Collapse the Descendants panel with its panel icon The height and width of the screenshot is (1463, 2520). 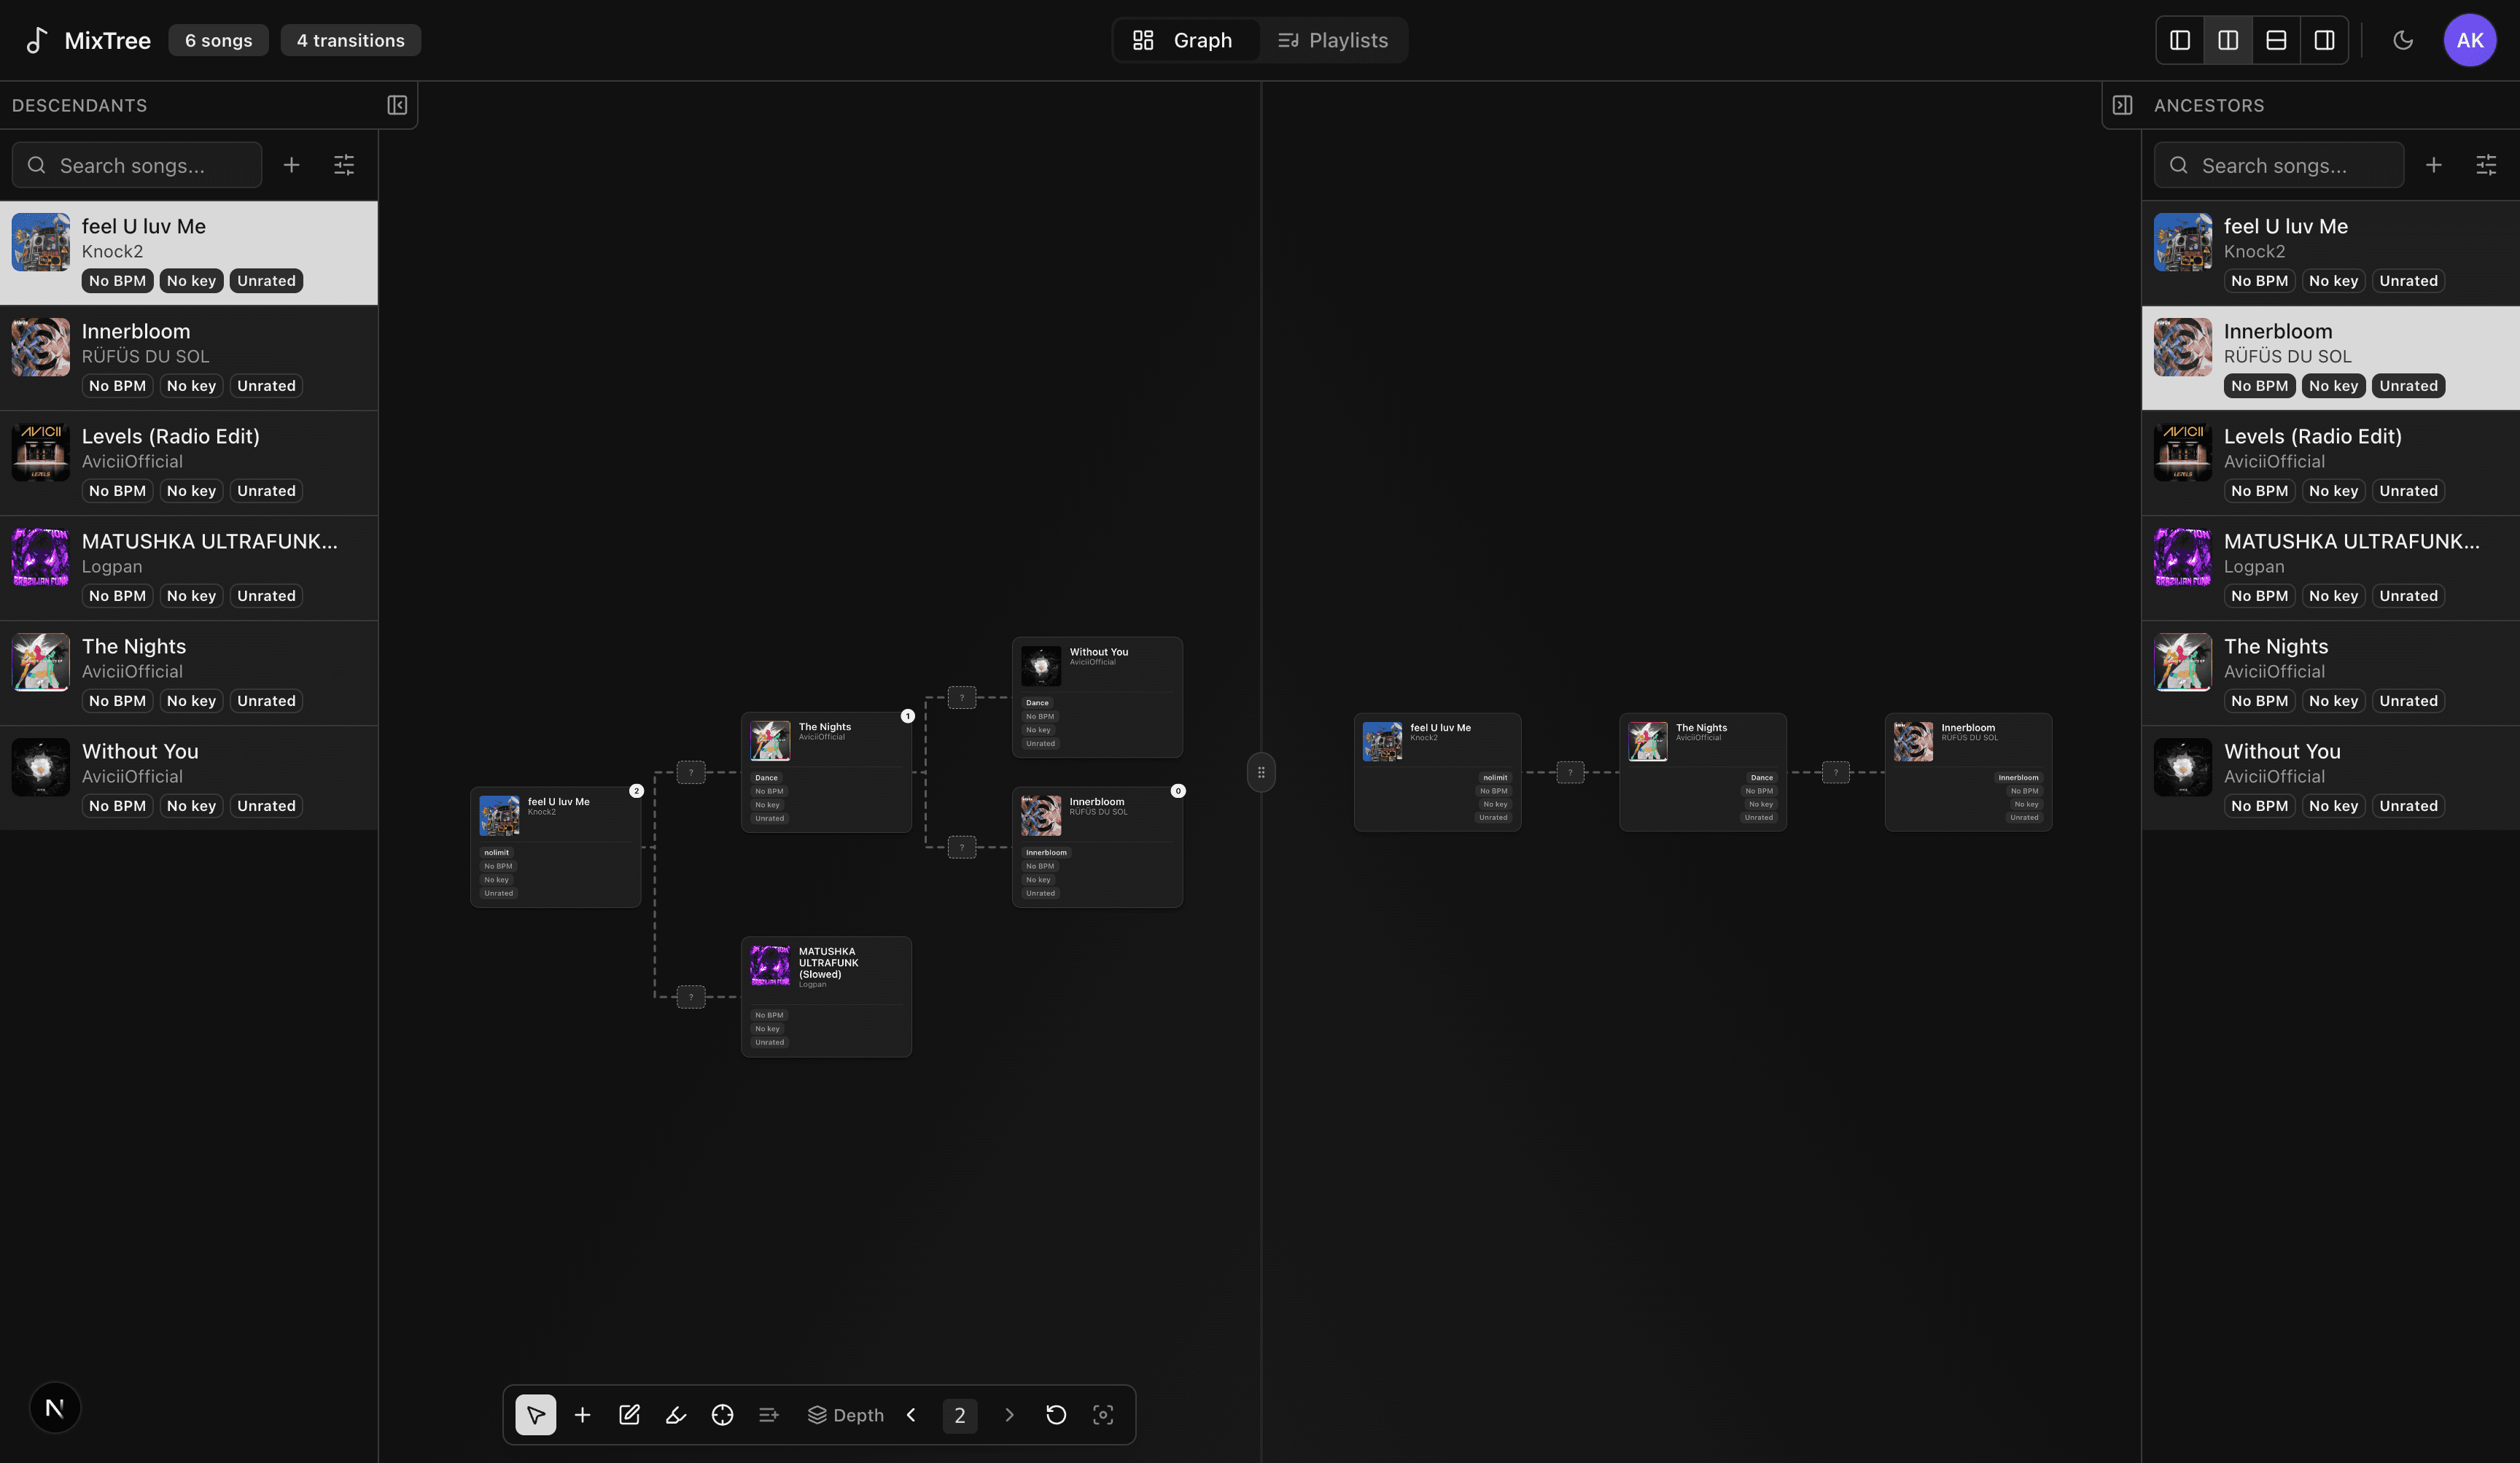[397, 105]
